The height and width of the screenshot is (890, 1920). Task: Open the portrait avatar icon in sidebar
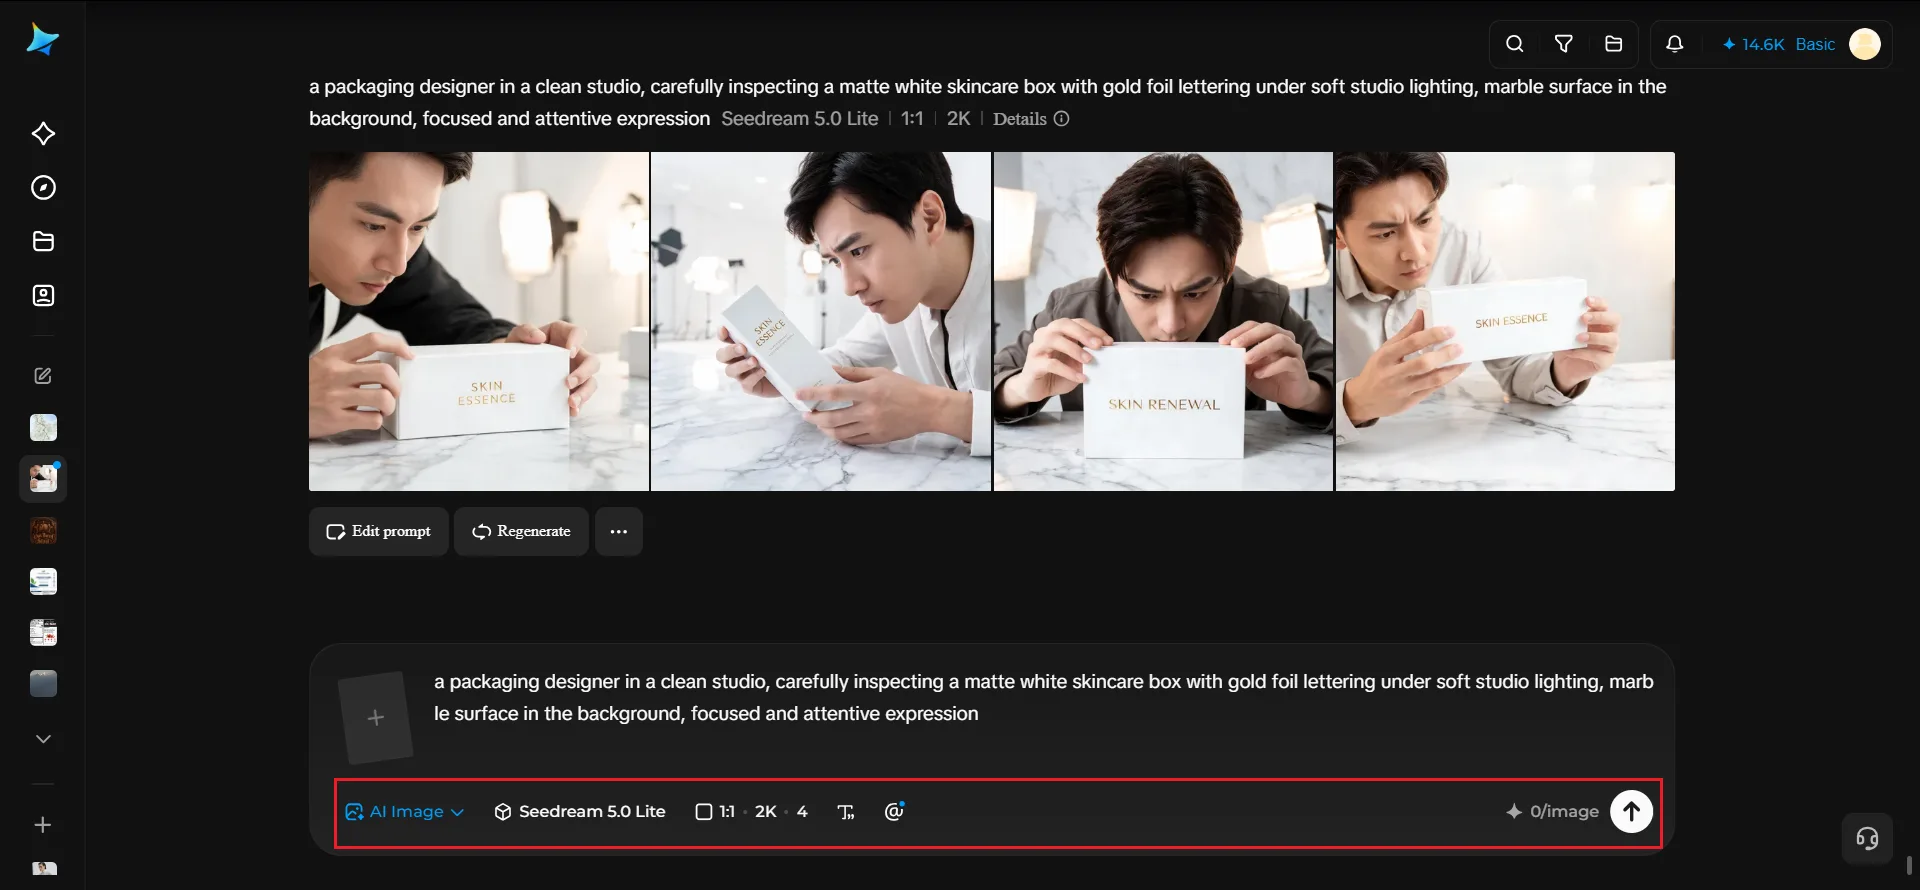[x=43, y=296]
